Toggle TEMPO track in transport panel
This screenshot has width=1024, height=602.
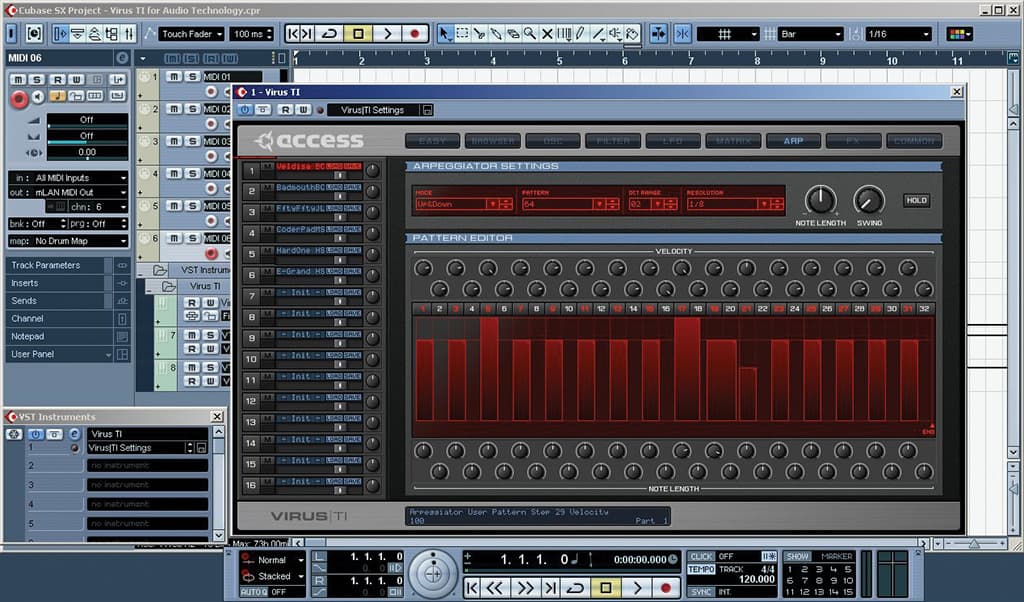701,569
